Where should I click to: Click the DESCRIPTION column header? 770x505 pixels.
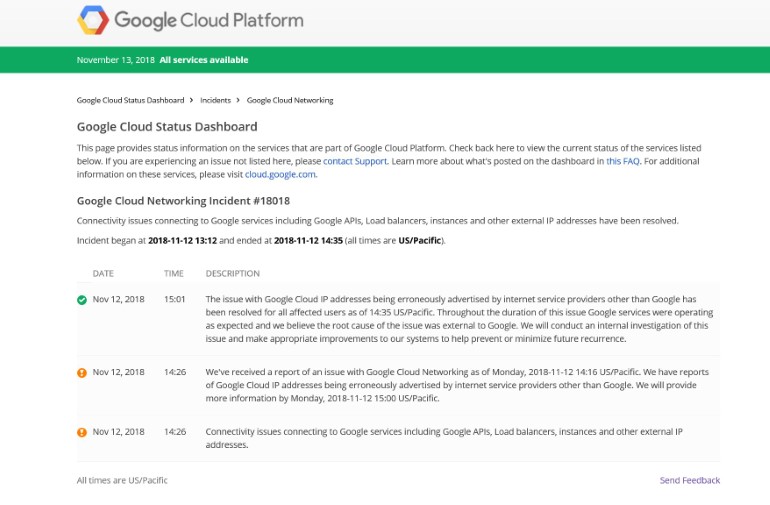click(232, 273)
